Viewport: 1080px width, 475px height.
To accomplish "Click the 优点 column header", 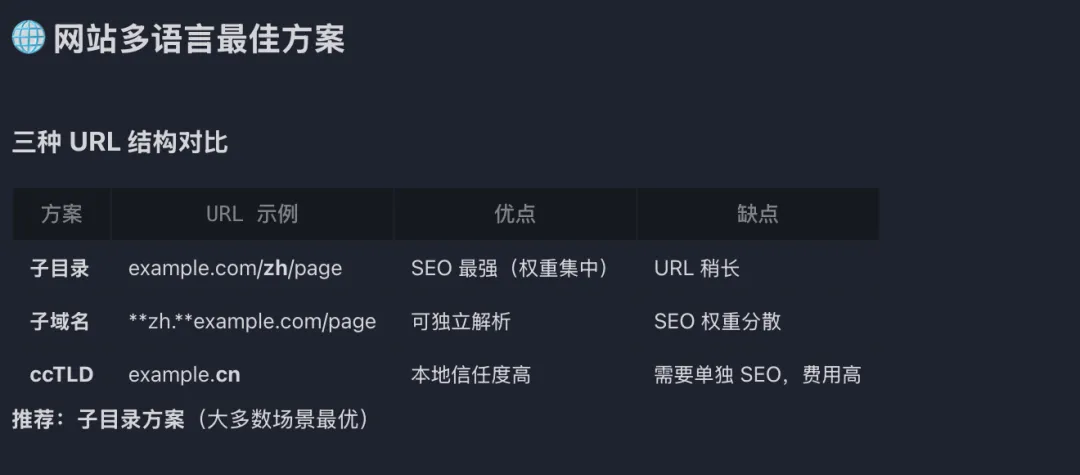I will coord(515,214).
